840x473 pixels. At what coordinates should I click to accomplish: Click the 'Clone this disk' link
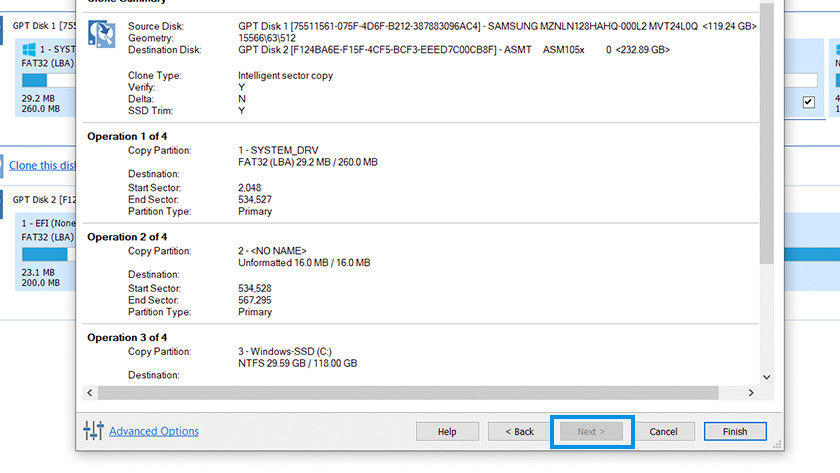(x=42, y=165)
